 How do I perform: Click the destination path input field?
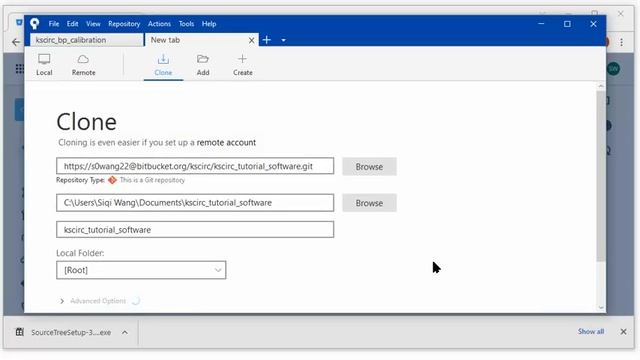[195, 202]
